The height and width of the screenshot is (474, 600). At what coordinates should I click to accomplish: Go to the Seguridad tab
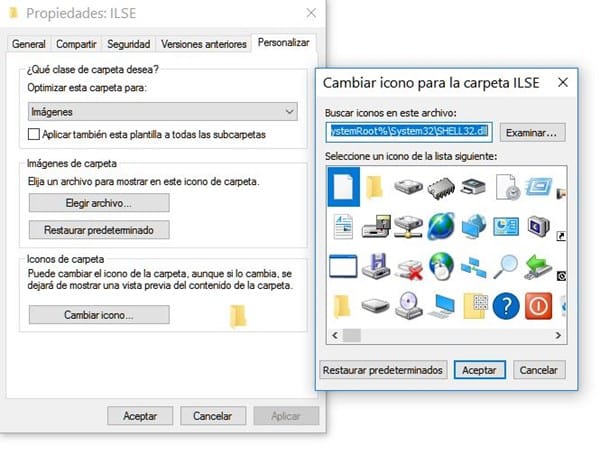tap(129, 44)
